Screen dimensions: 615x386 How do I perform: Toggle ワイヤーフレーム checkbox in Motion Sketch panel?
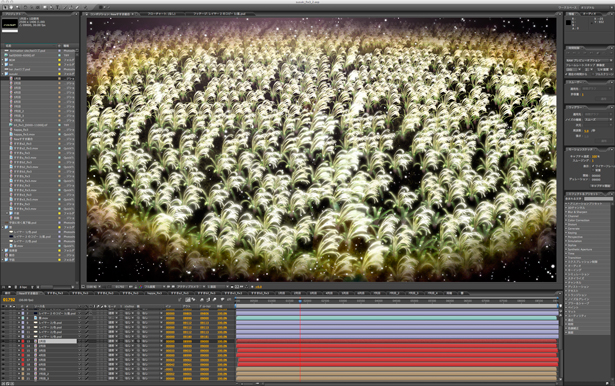coord(593,166)
